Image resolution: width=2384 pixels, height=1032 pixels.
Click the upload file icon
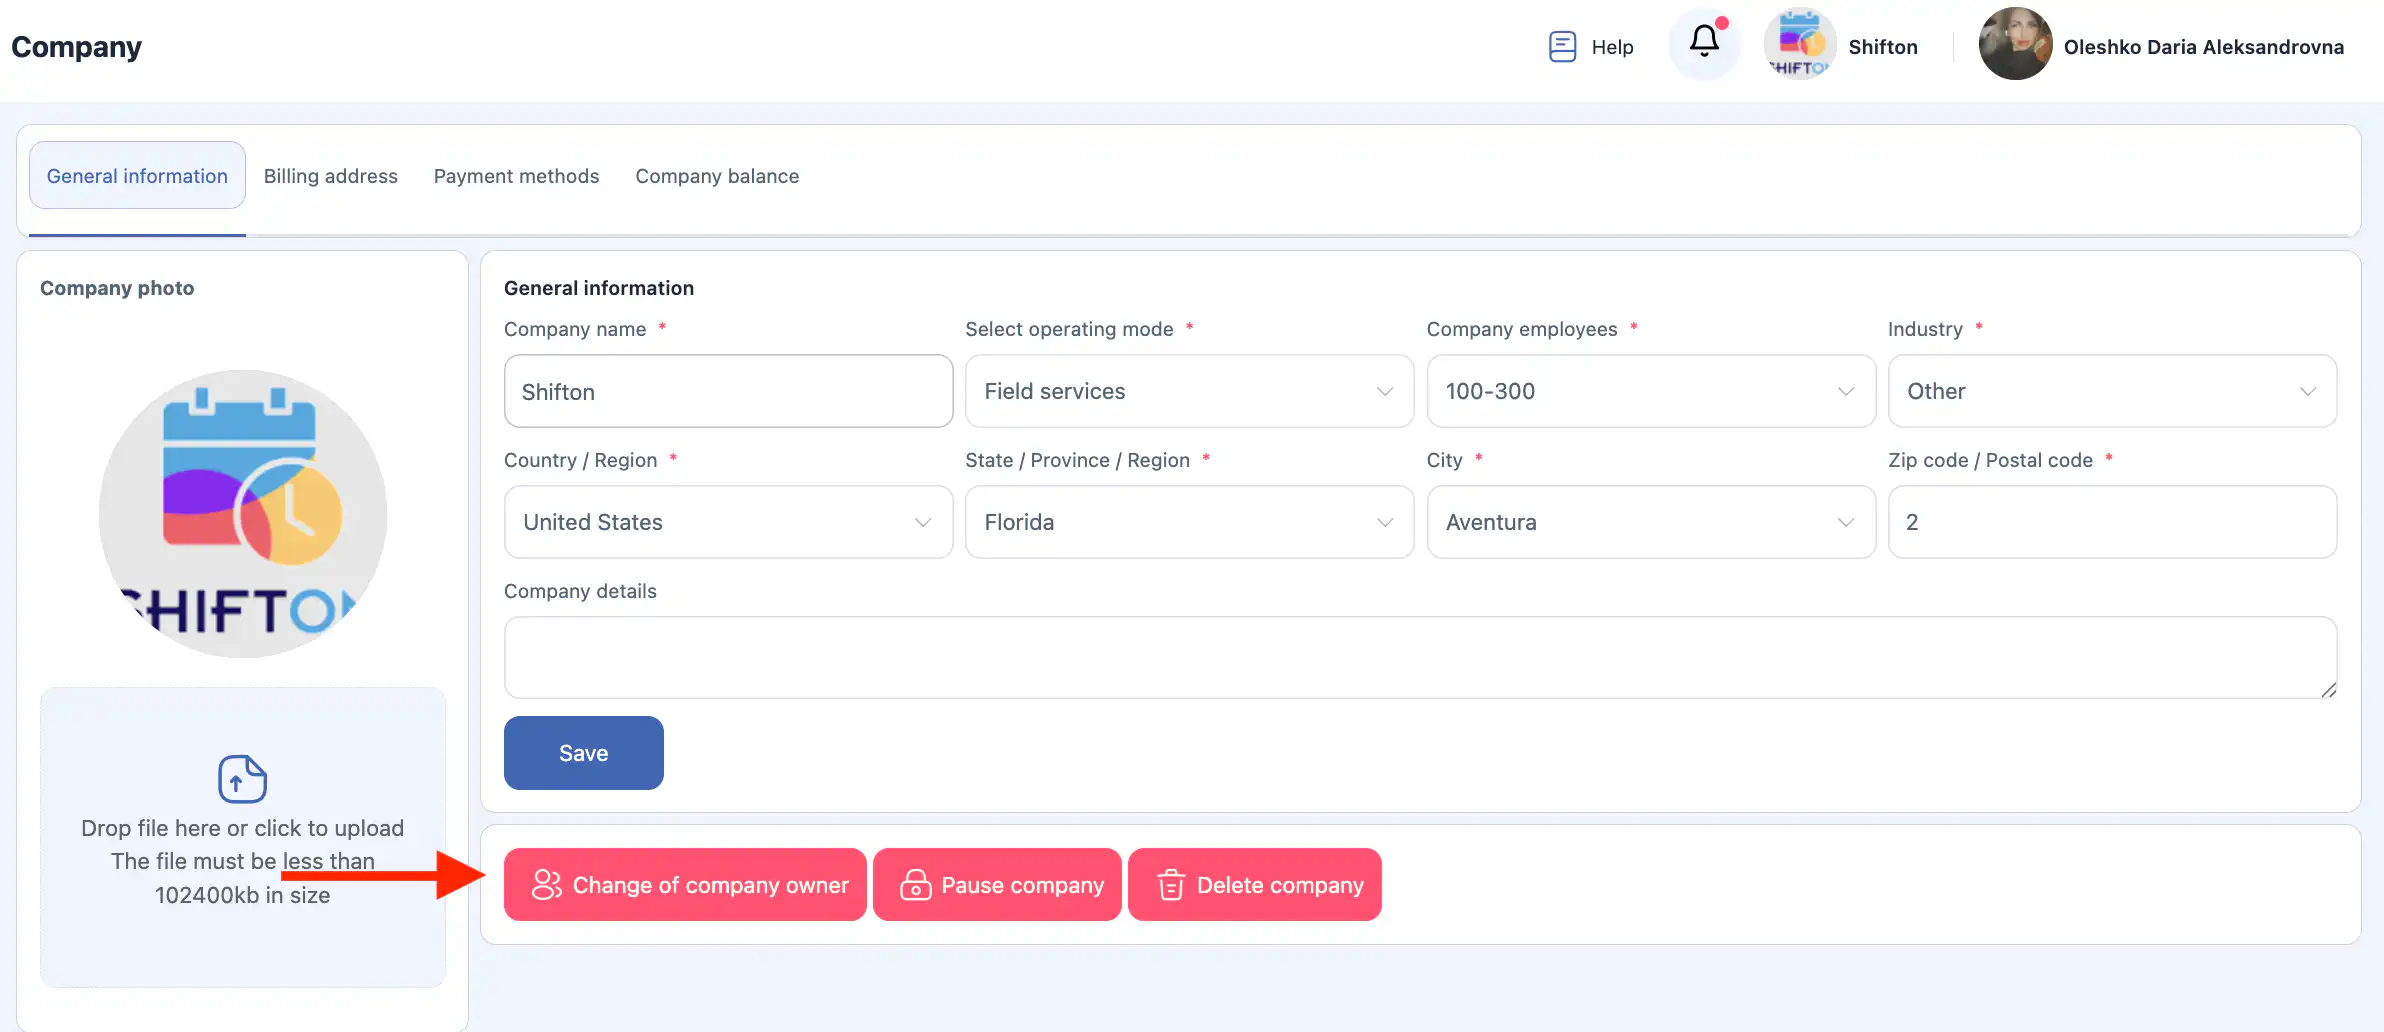(x=242, y=778)
